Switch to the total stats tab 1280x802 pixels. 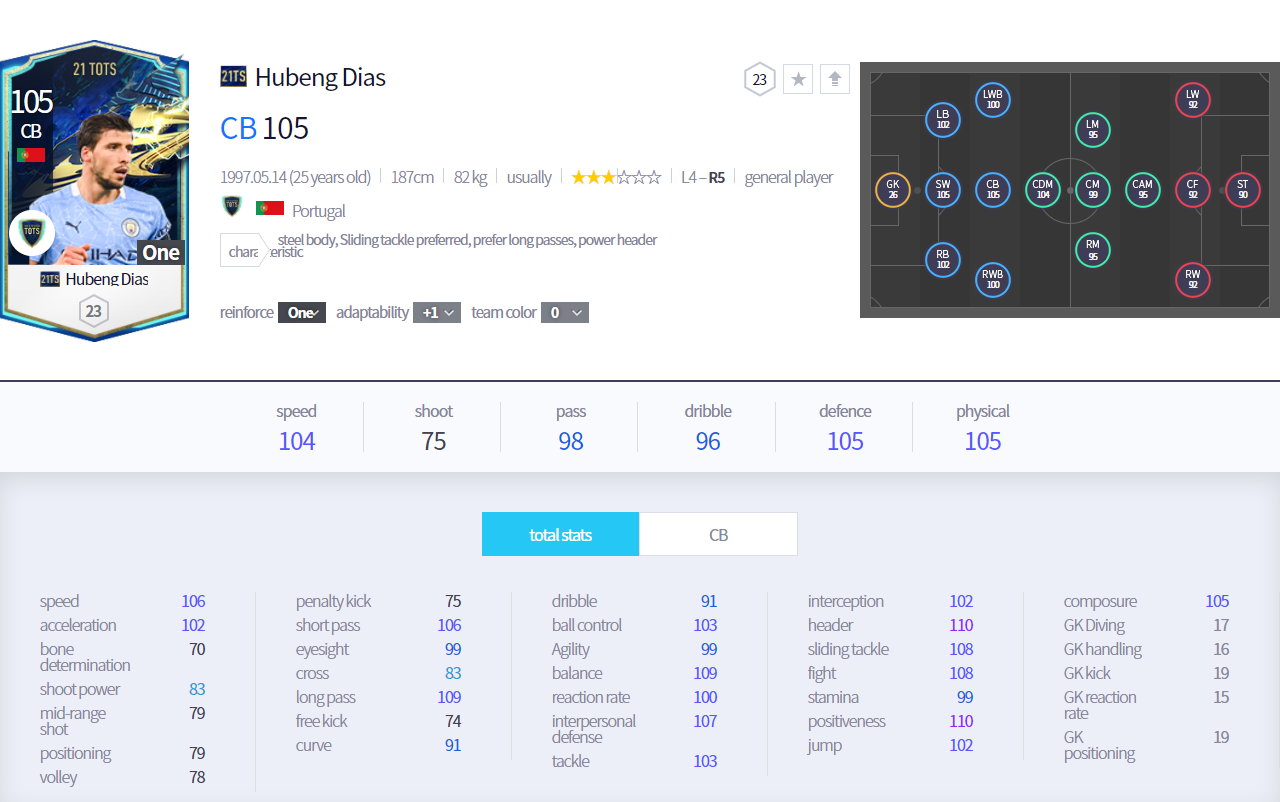[x=560, y=535]
